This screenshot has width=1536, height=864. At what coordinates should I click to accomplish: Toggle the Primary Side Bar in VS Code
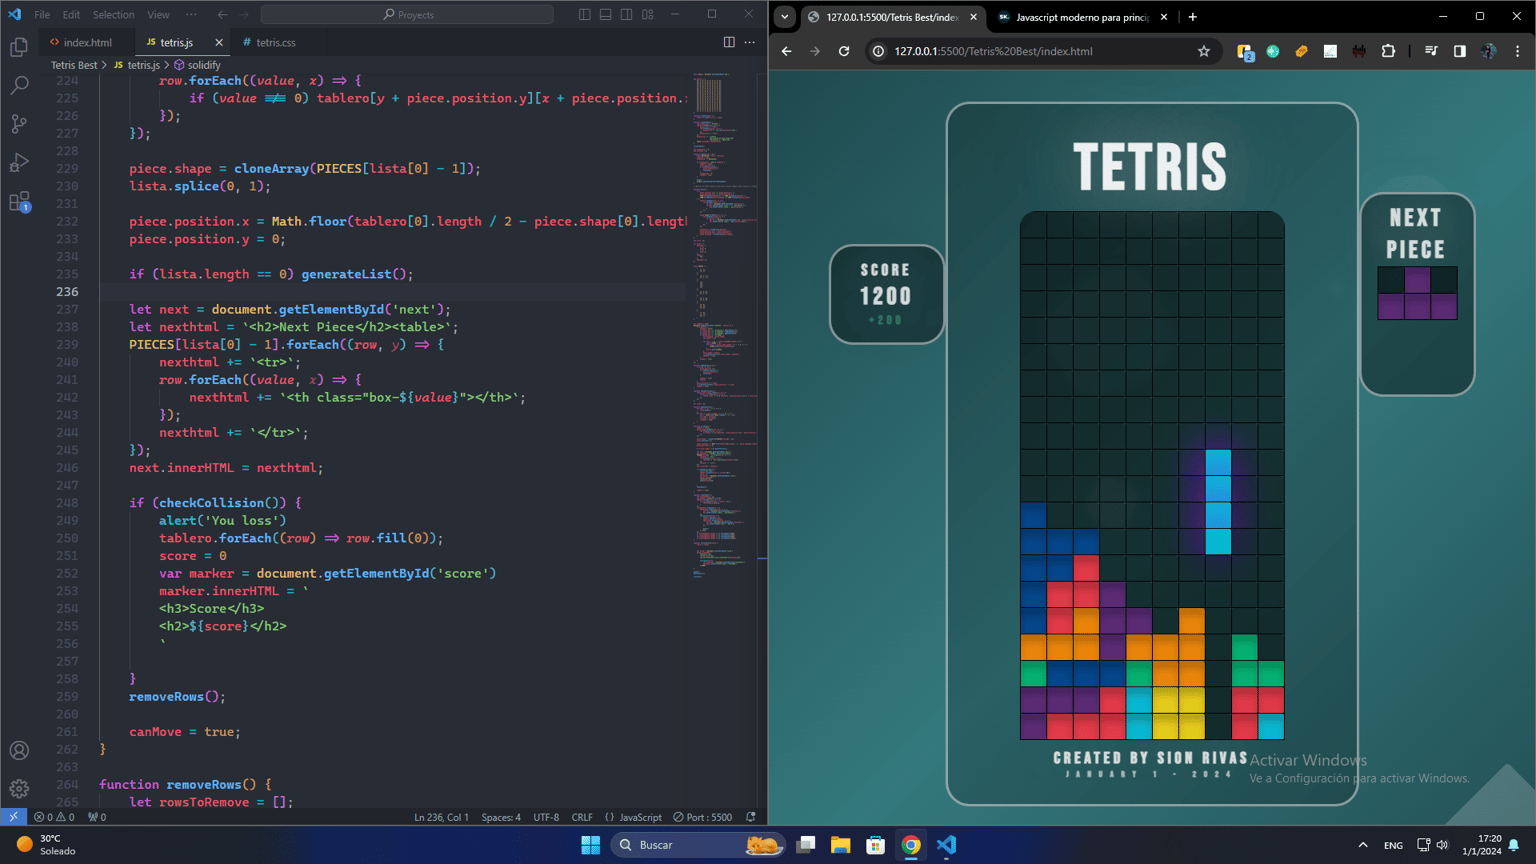click(585, 15)
